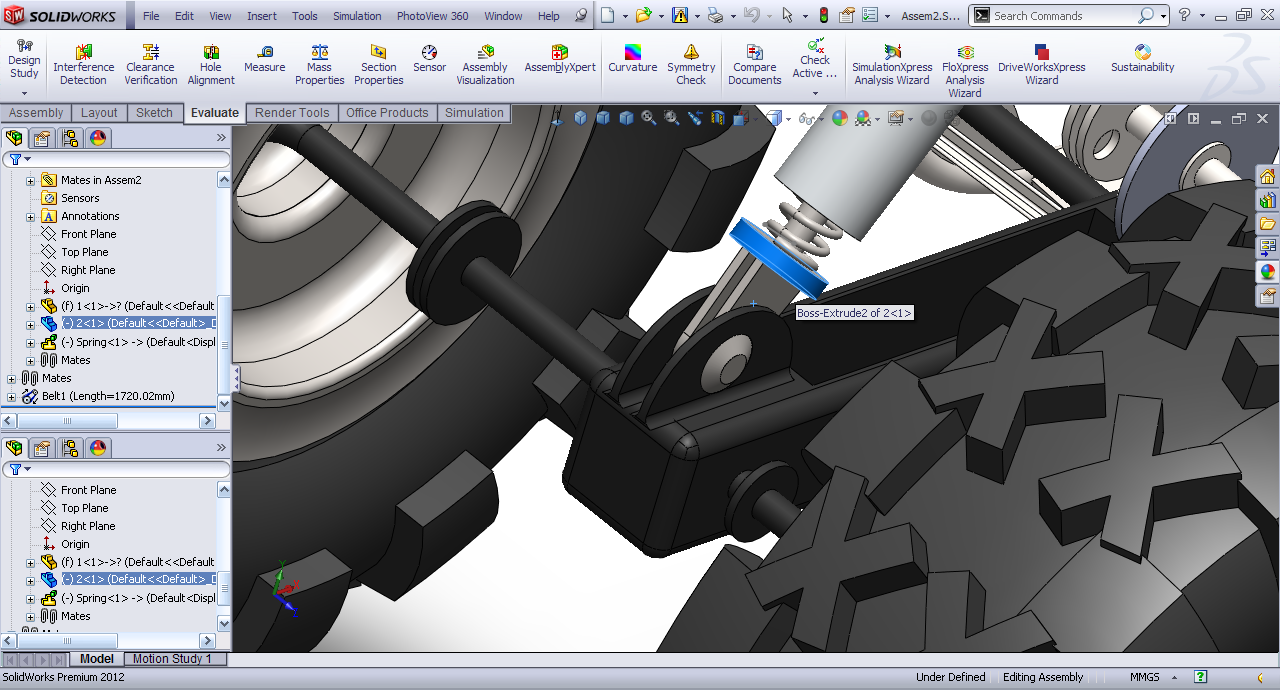Open Assembly Visualization
This screenshot has height=690, width=1280.
click(x=485, y=65)
